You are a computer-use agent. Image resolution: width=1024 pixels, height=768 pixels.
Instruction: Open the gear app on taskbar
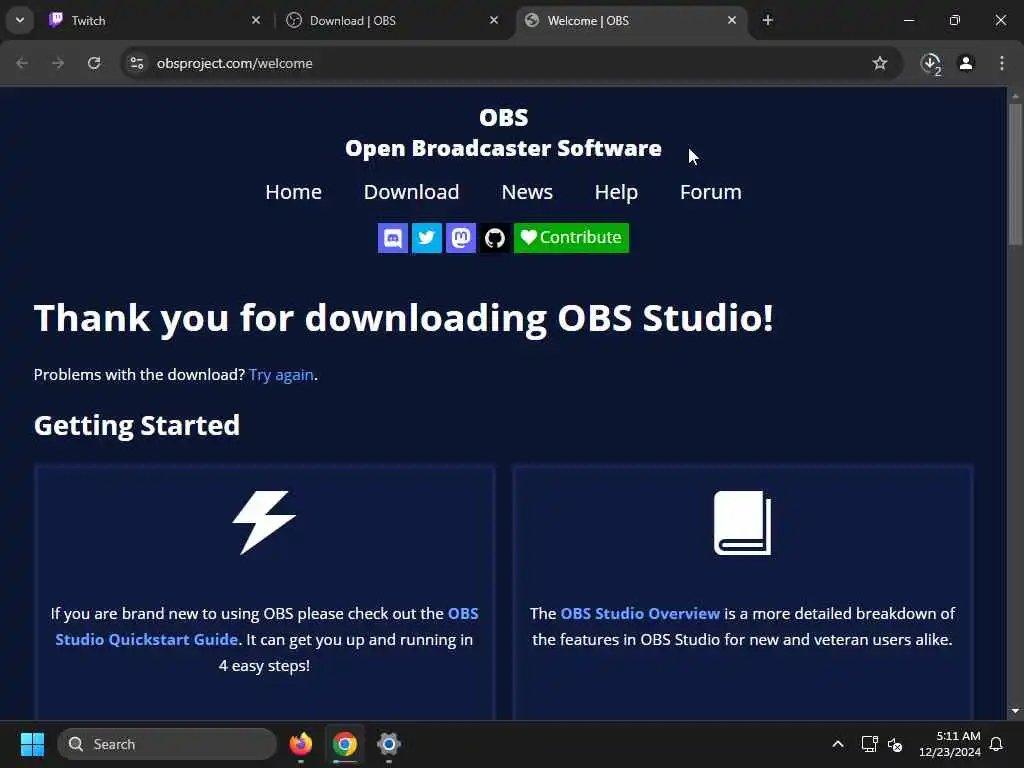[x=389, y=744]
